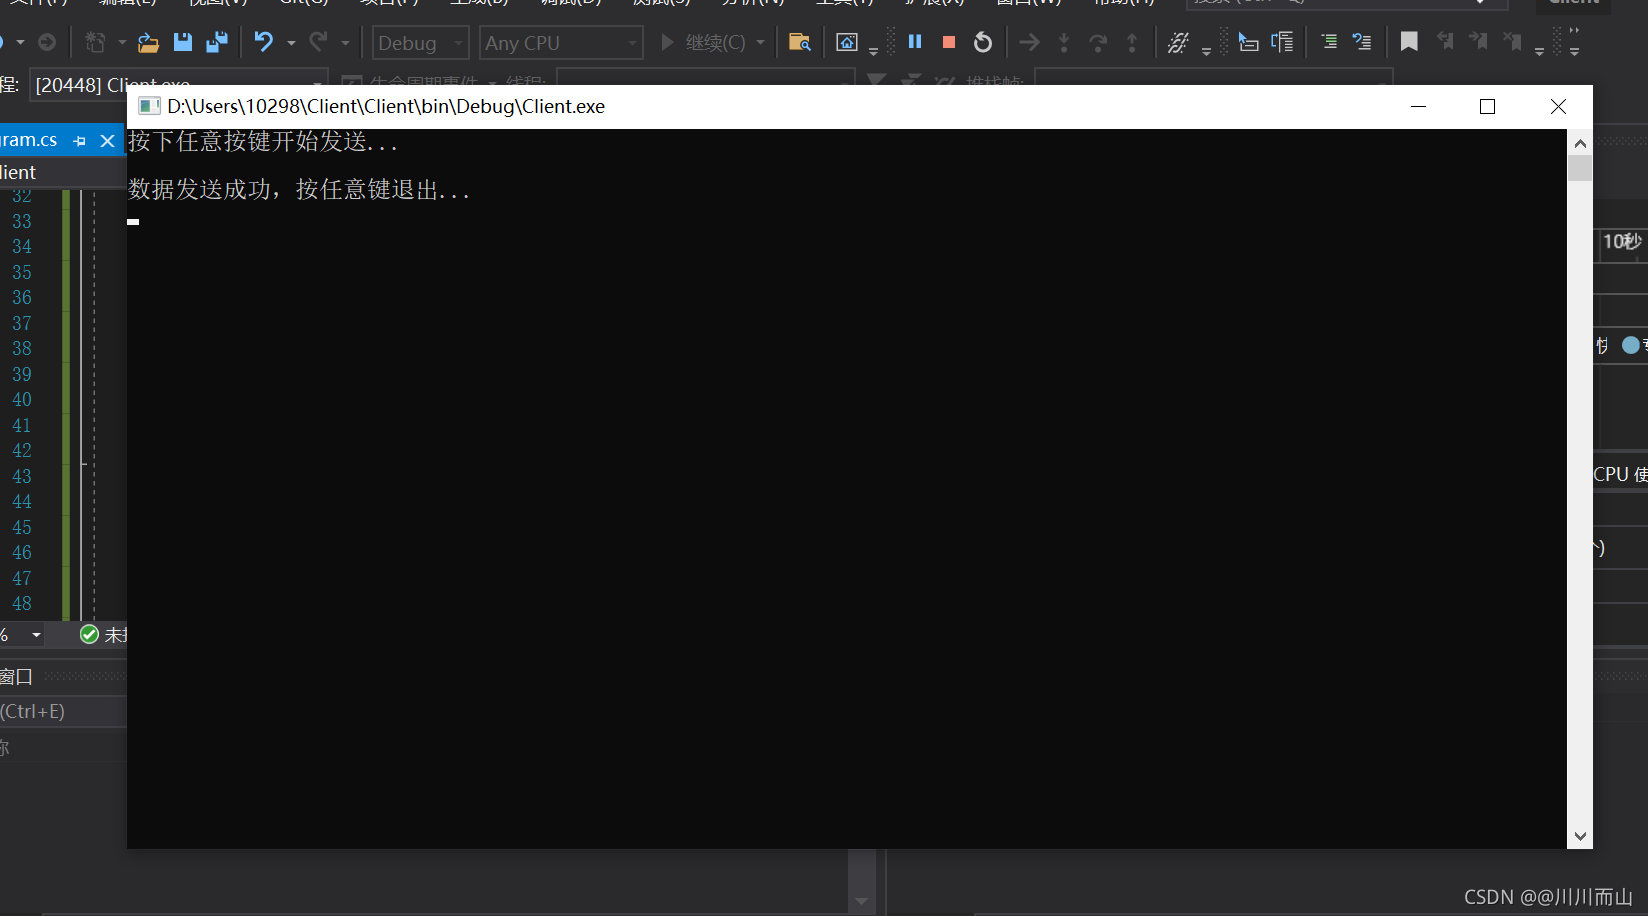This screenshot has width=1648, height=916.
Task: Clear all bookmarks icon
Action: pyautogui.click(x=1512, y=42)
